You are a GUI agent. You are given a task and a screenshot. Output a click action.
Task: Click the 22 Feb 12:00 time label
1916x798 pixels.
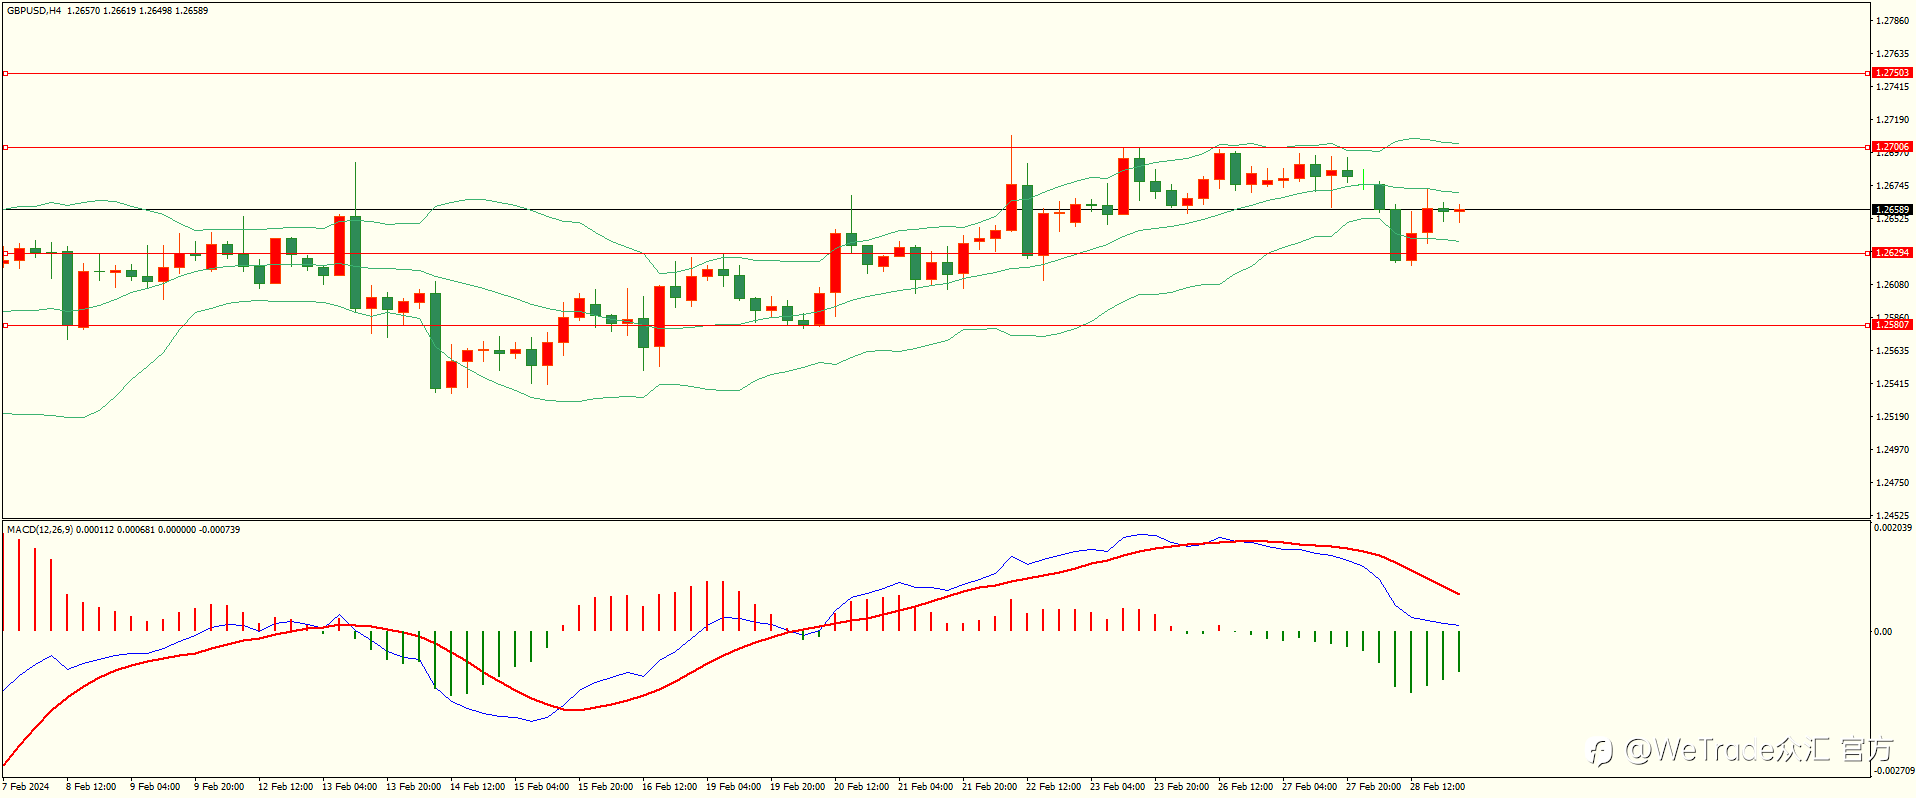(x=1053, y=787)
